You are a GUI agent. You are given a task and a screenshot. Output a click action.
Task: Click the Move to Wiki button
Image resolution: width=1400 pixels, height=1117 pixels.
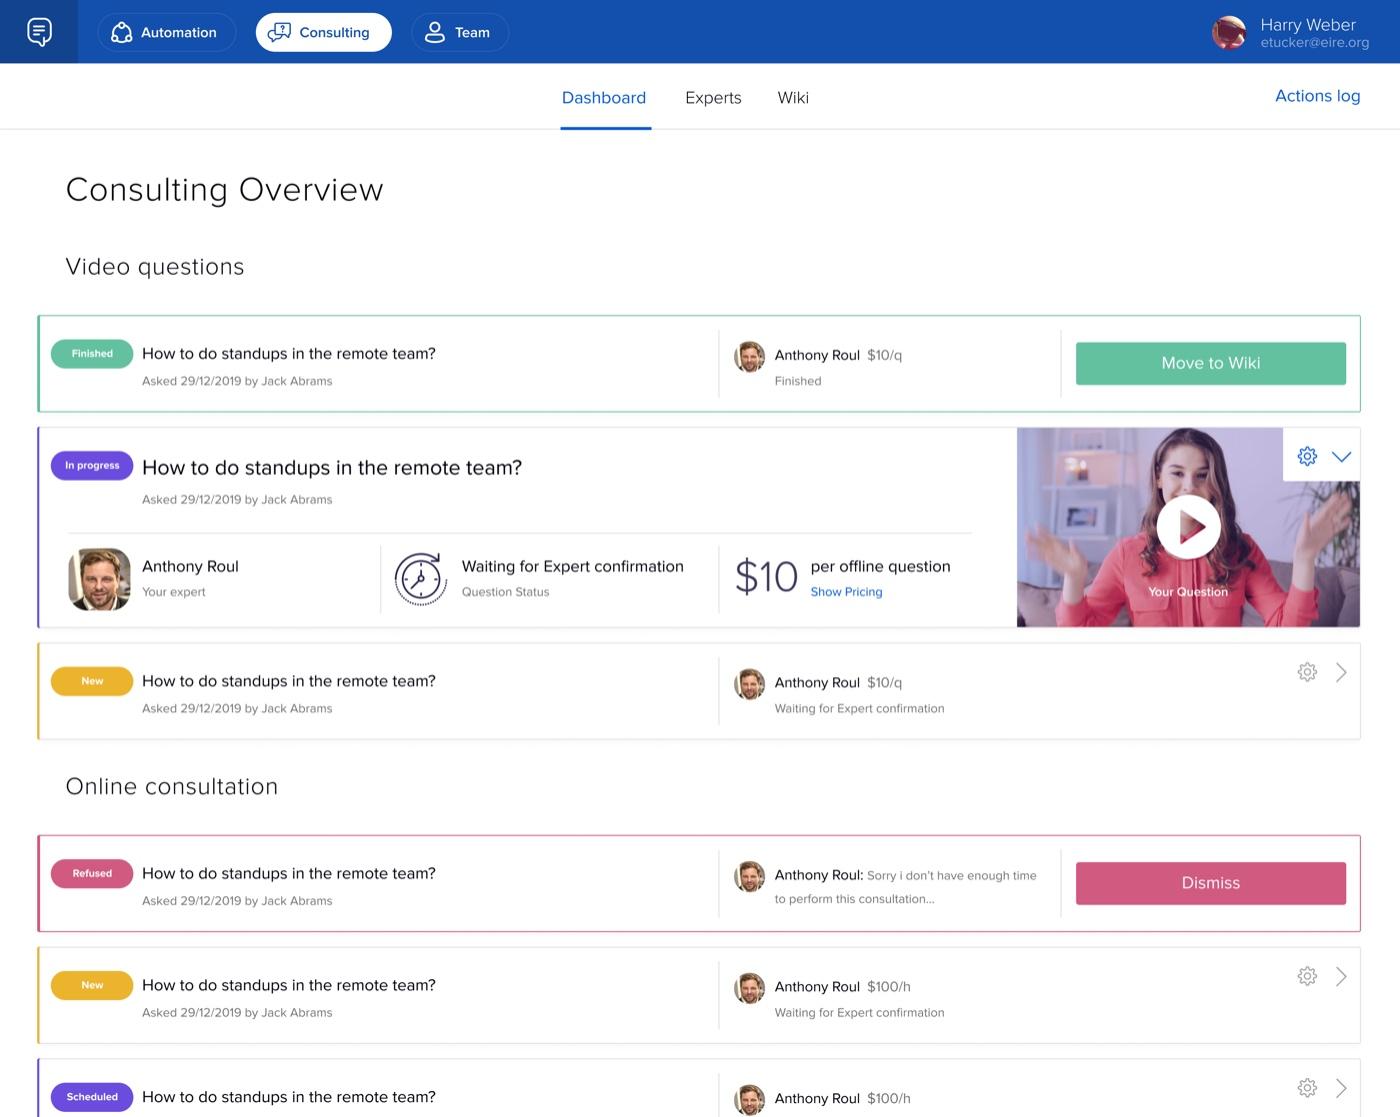point(1210,363)
